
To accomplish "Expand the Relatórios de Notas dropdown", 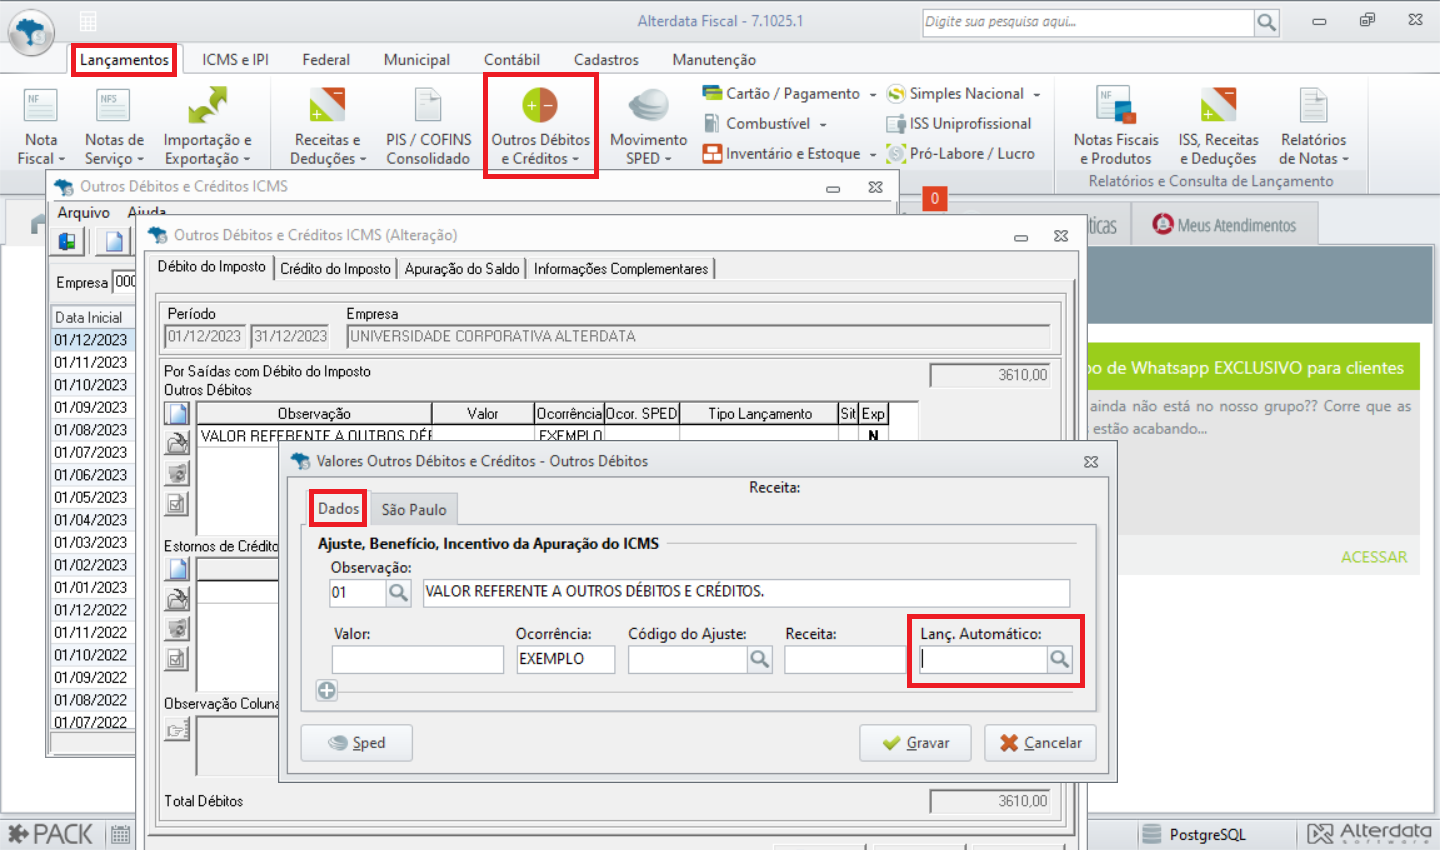I will coord(1345,160).
